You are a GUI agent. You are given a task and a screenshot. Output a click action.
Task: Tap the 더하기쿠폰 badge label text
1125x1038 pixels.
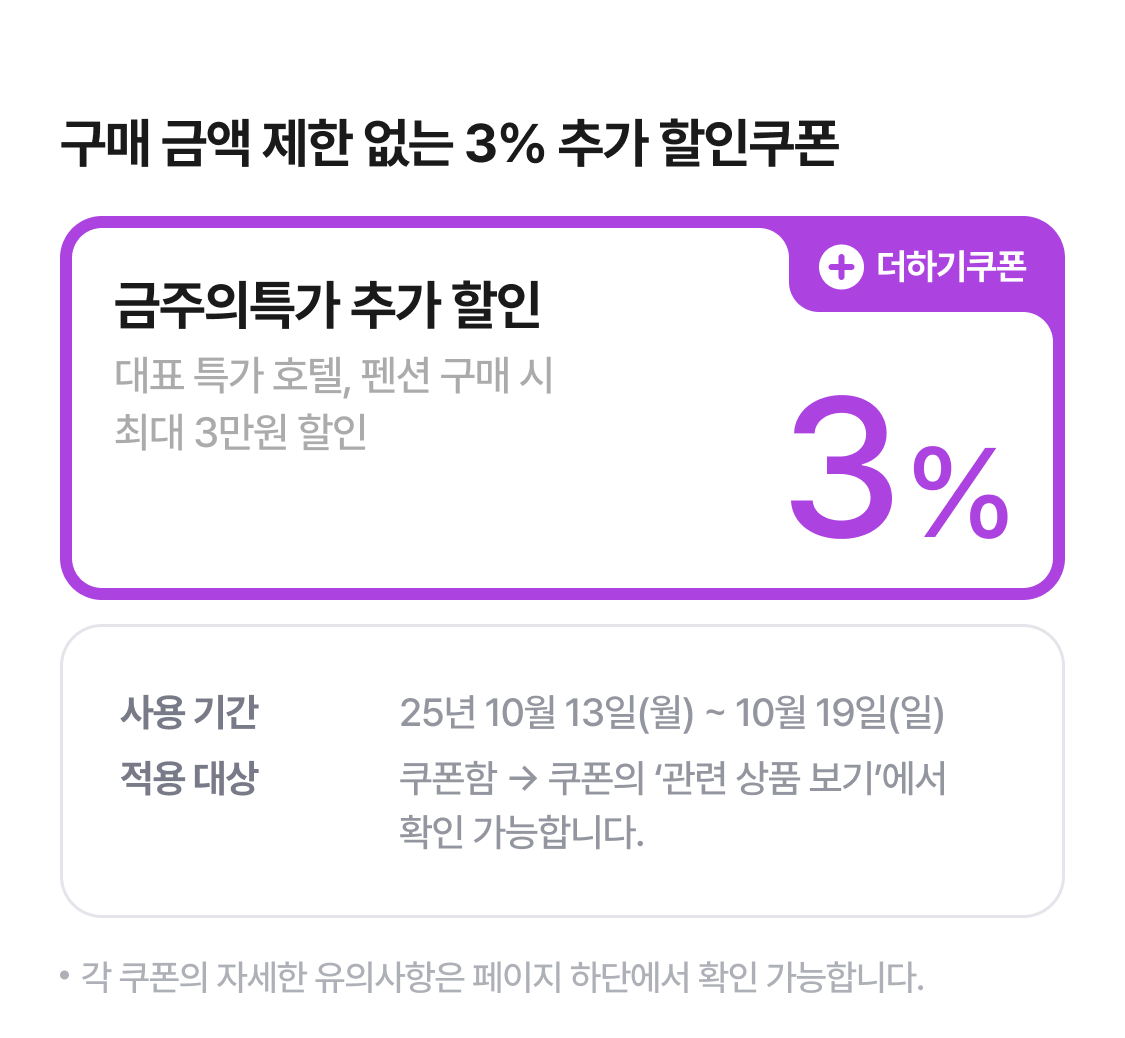click(x=950, y=267)
